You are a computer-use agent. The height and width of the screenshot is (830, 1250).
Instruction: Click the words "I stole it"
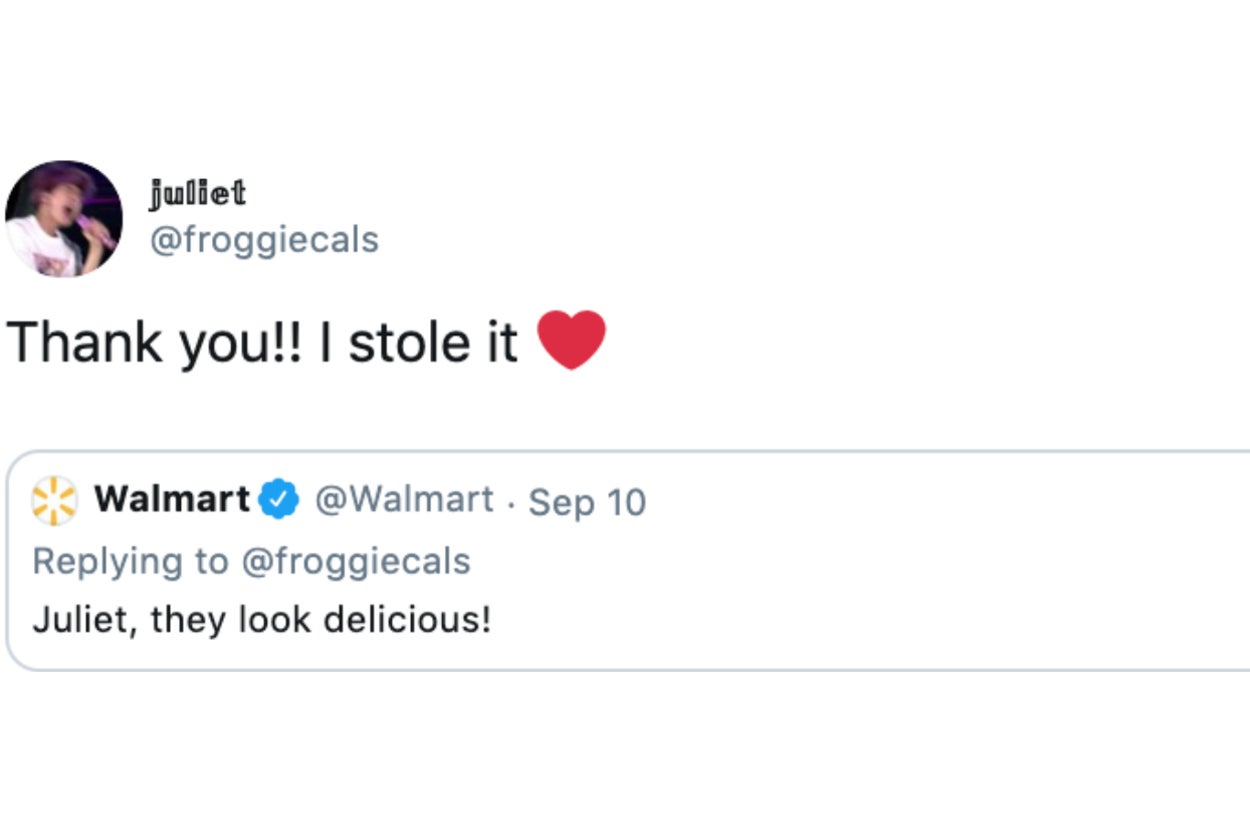coord(418,342)
